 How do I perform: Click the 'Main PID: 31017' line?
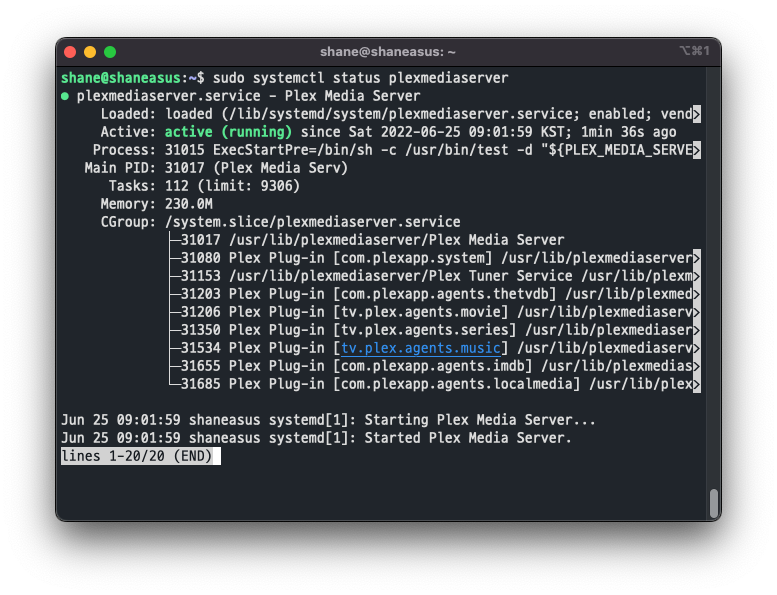point(216,168)
